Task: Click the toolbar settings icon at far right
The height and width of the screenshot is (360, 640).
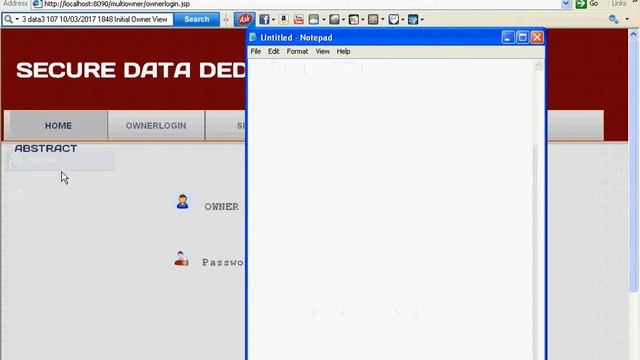Action: coord(613,19)
